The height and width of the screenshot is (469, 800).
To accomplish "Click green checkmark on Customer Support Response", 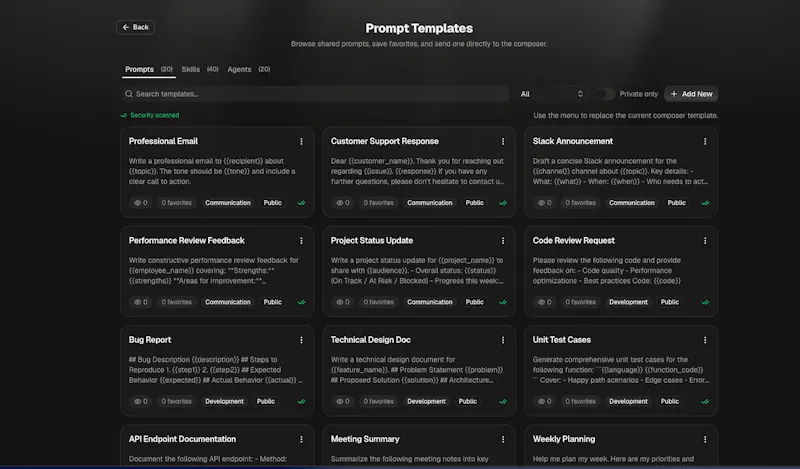I will (503, 203).
